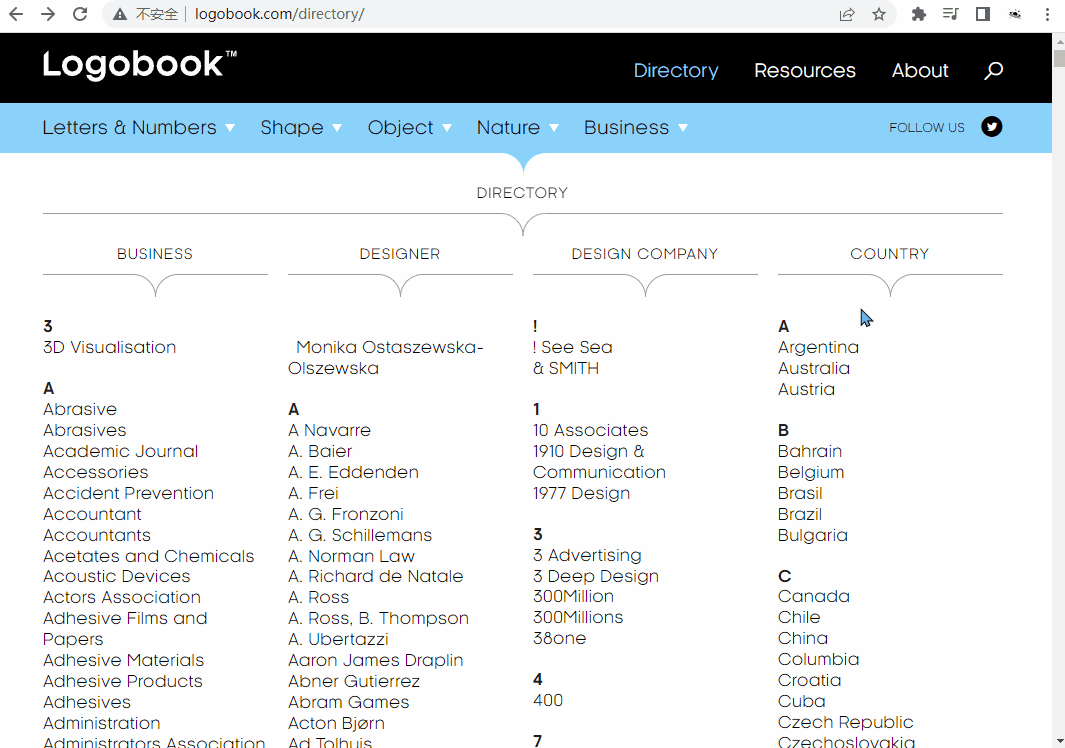Screen dimensions: 1065x748
Task: Open Accident Prevention link
Action: click(128, 493)
